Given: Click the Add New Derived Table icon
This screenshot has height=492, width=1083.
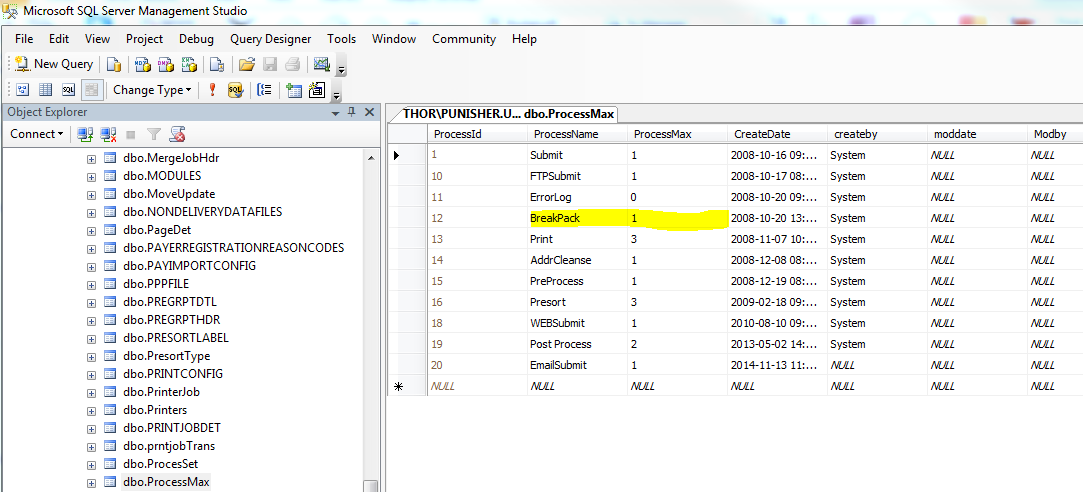Looking at the screenshot, I should [317, 90].
